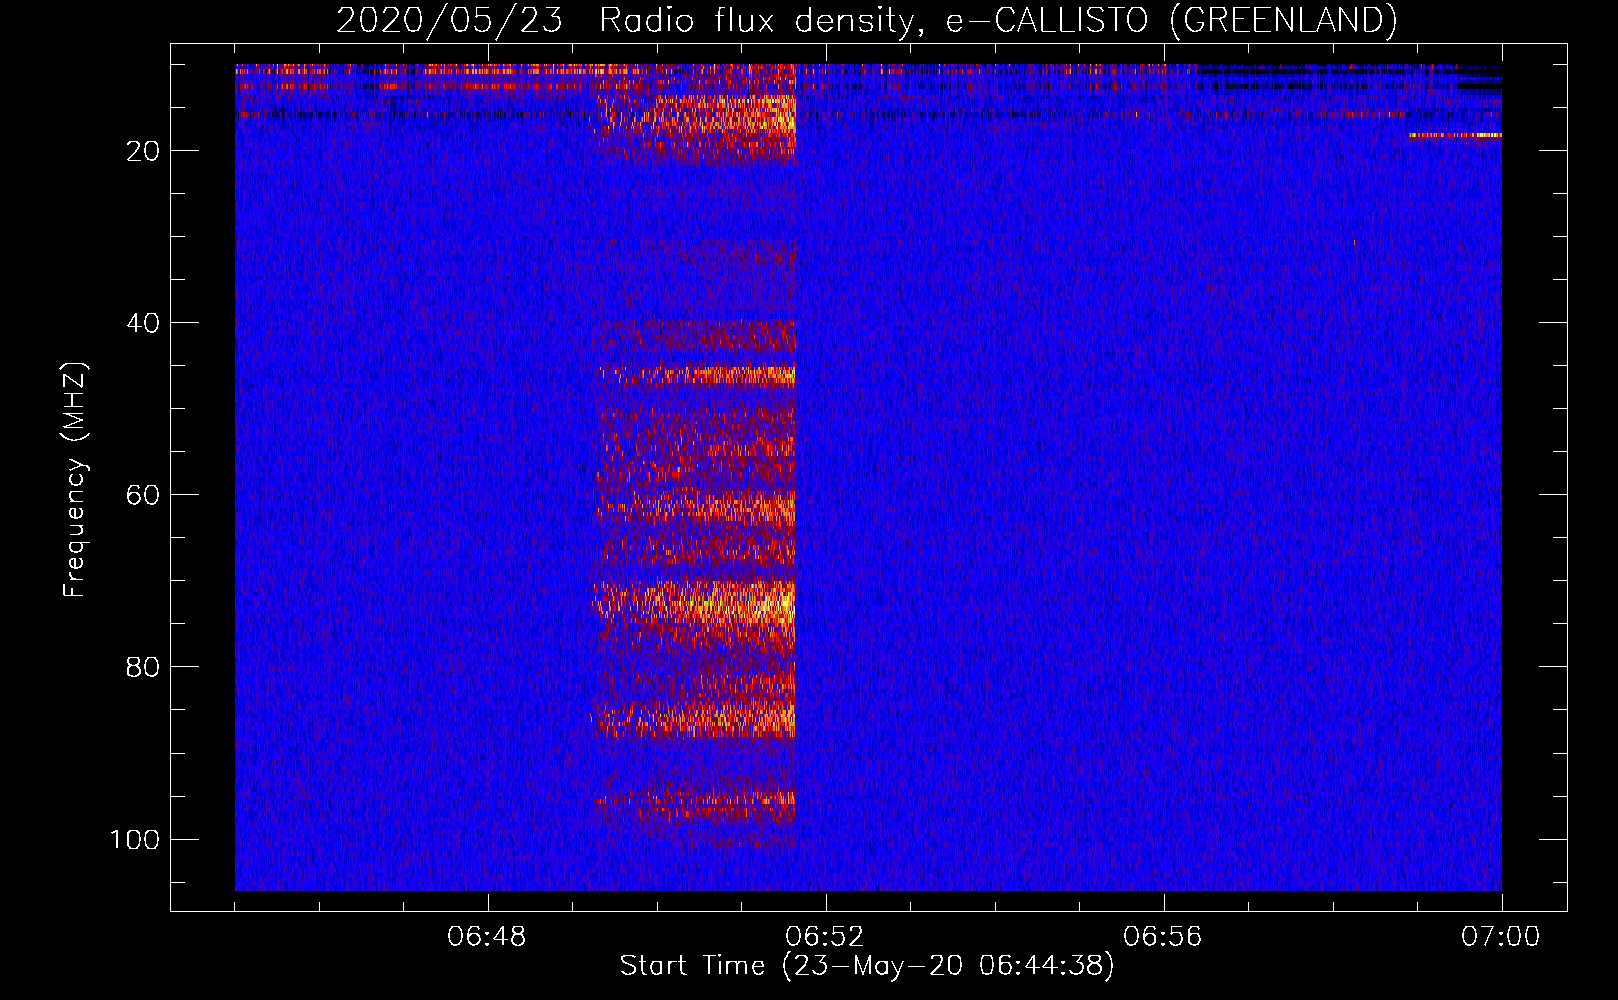Select the 'Frequency (MHZ)' y-axis label
1618x1000 pixels.
pos(75,480)
